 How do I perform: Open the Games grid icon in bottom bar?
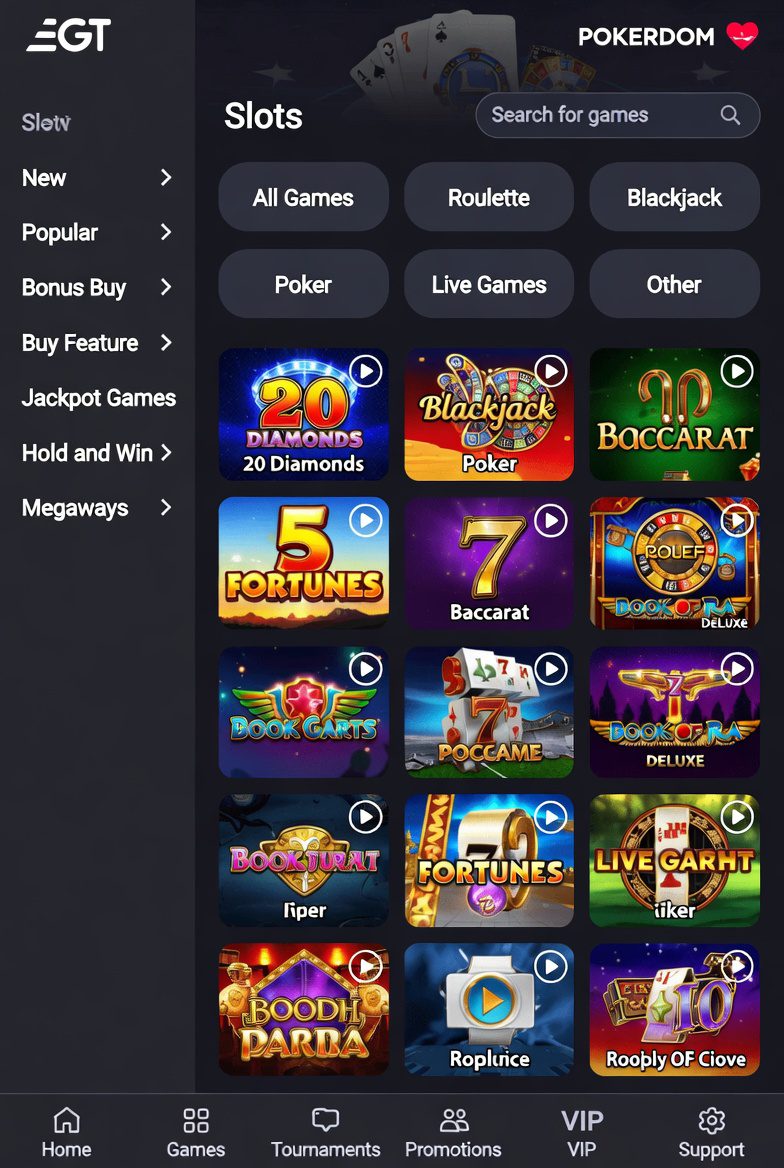[195, 1120]
